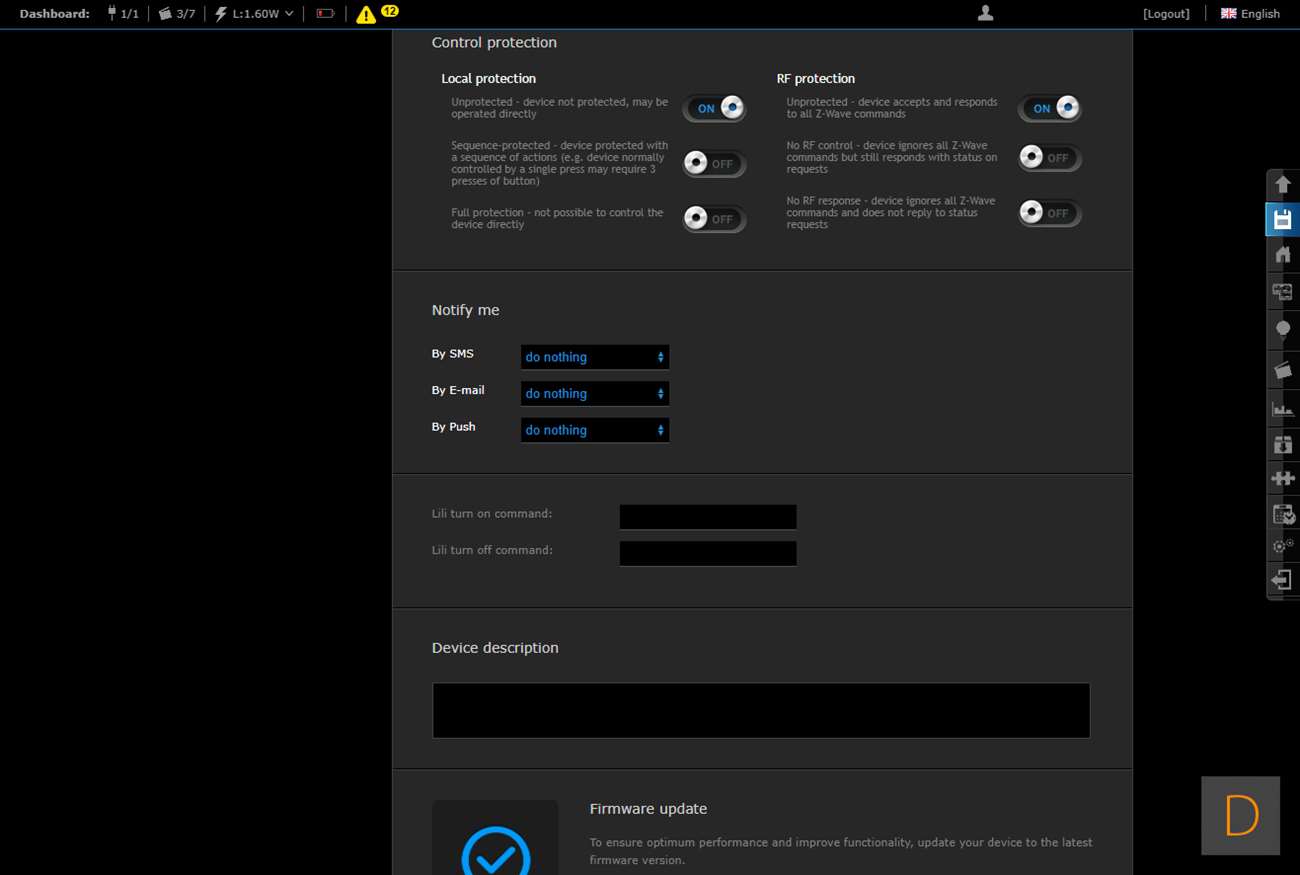Open the light bulb devices icon
This screenshot has height=875, width=1300.
point(1282,329)
